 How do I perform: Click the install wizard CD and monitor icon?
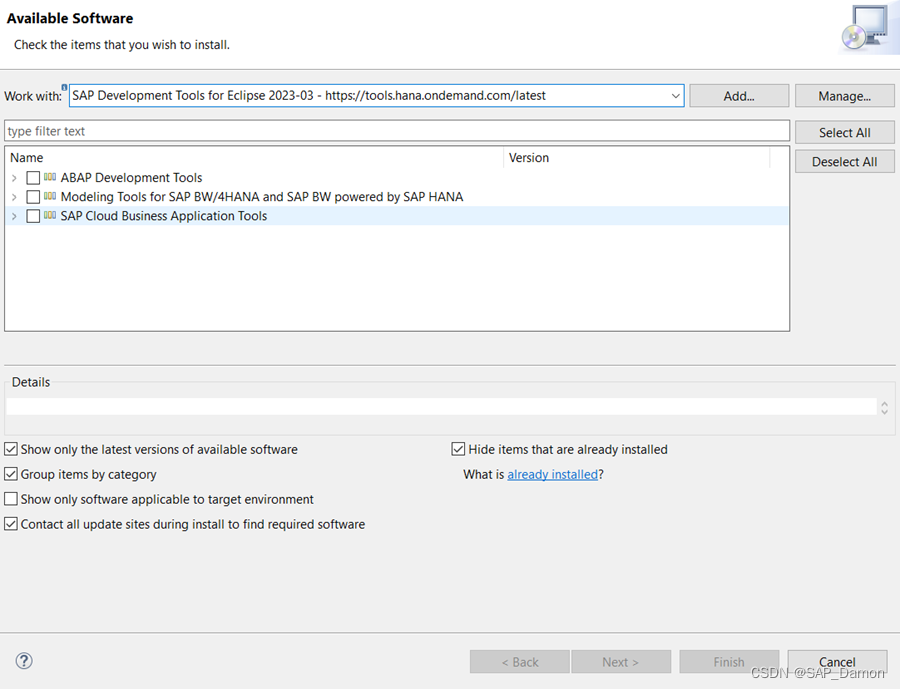click(x=867, y=29)
